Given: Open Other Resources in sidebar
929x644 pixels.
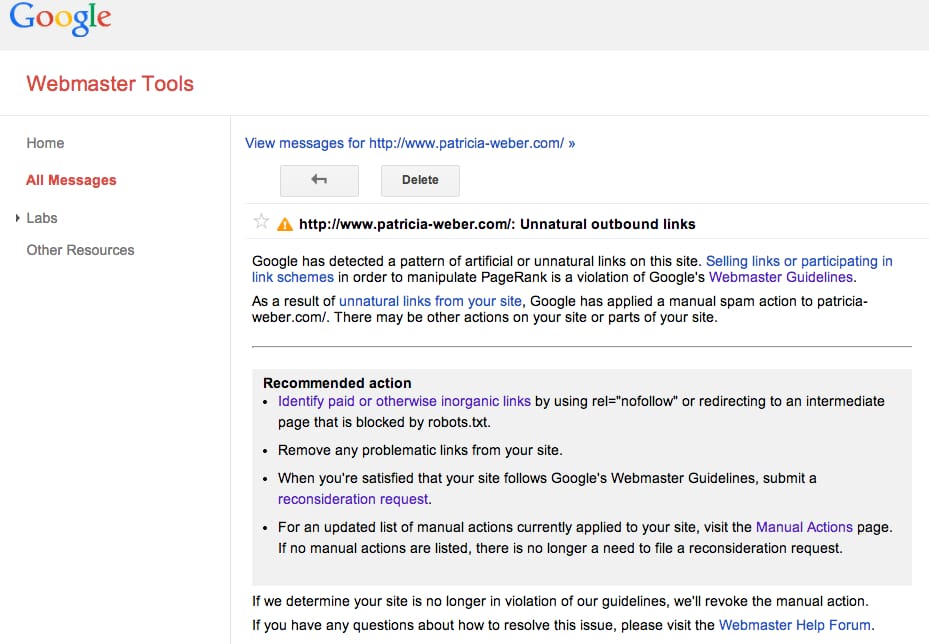Looking at the screenshot, I should [x=80, y=250].
